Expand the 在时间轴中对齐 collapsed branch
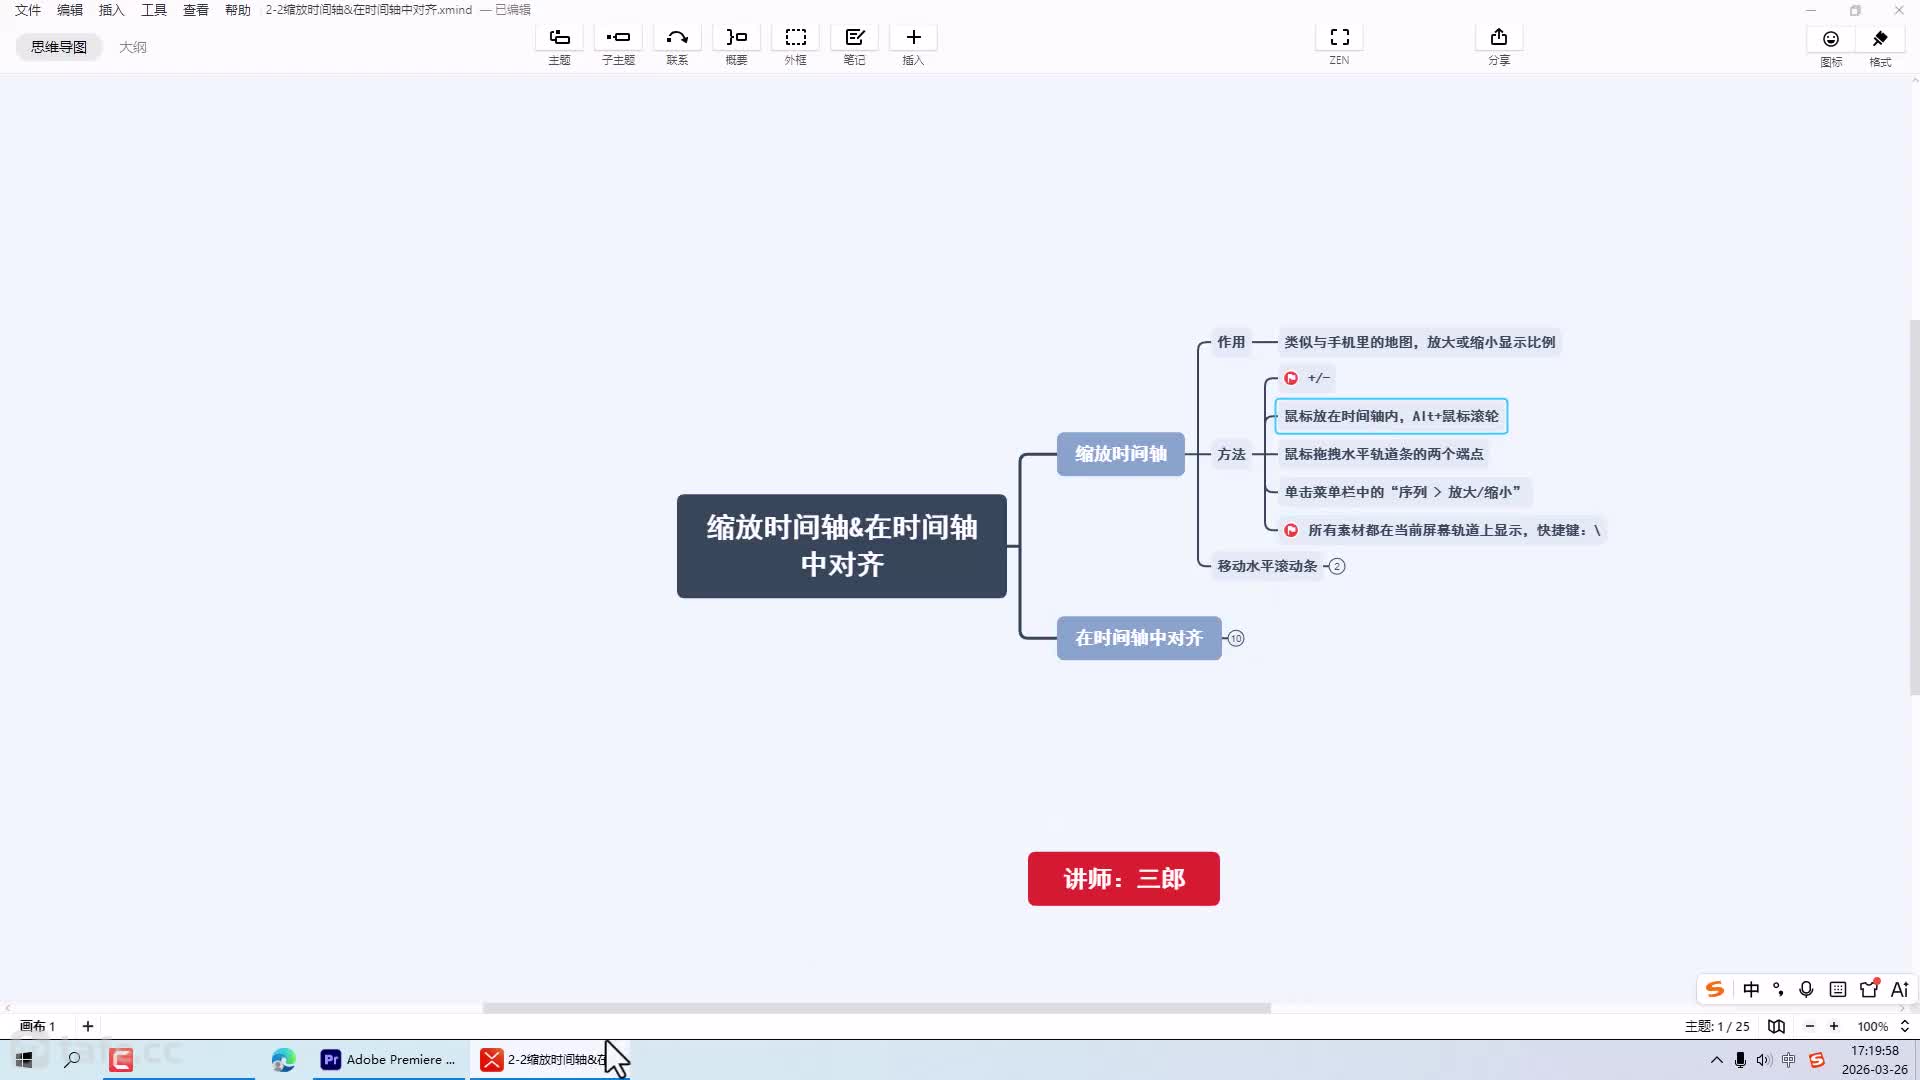 [x=1236, y=638]
